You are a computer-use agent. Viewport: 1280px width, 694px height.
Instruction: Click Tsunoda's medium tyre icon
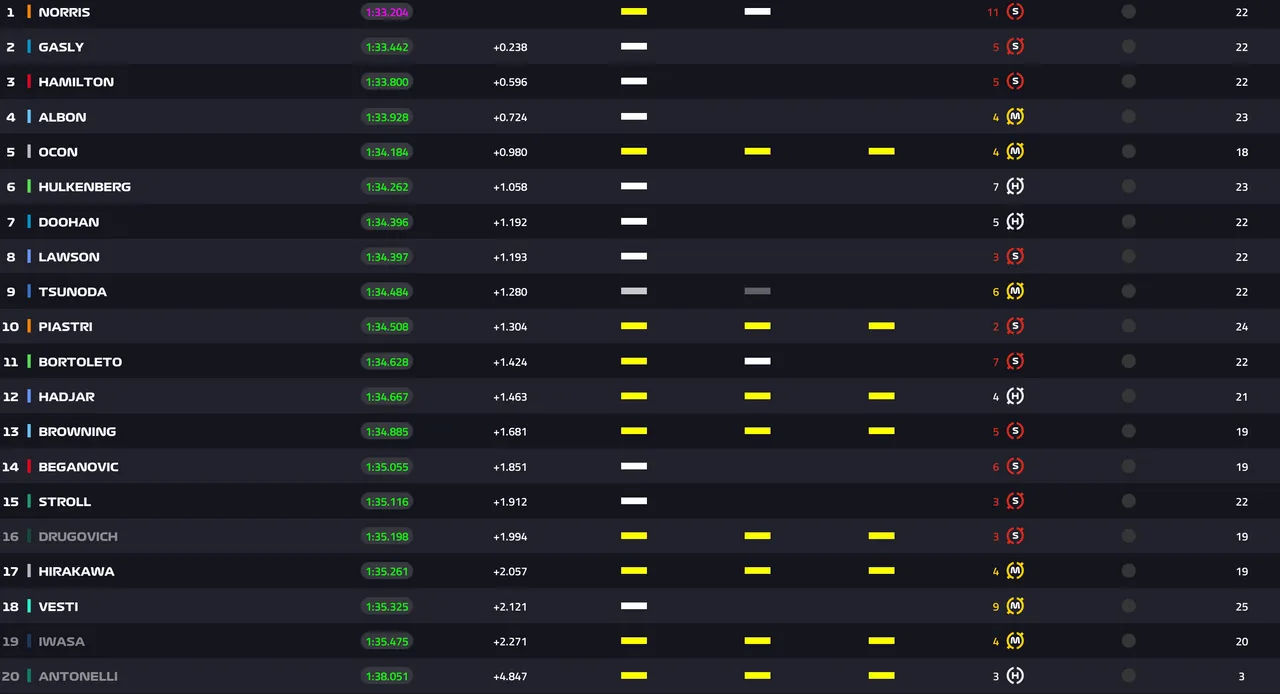pos(1015,291)
